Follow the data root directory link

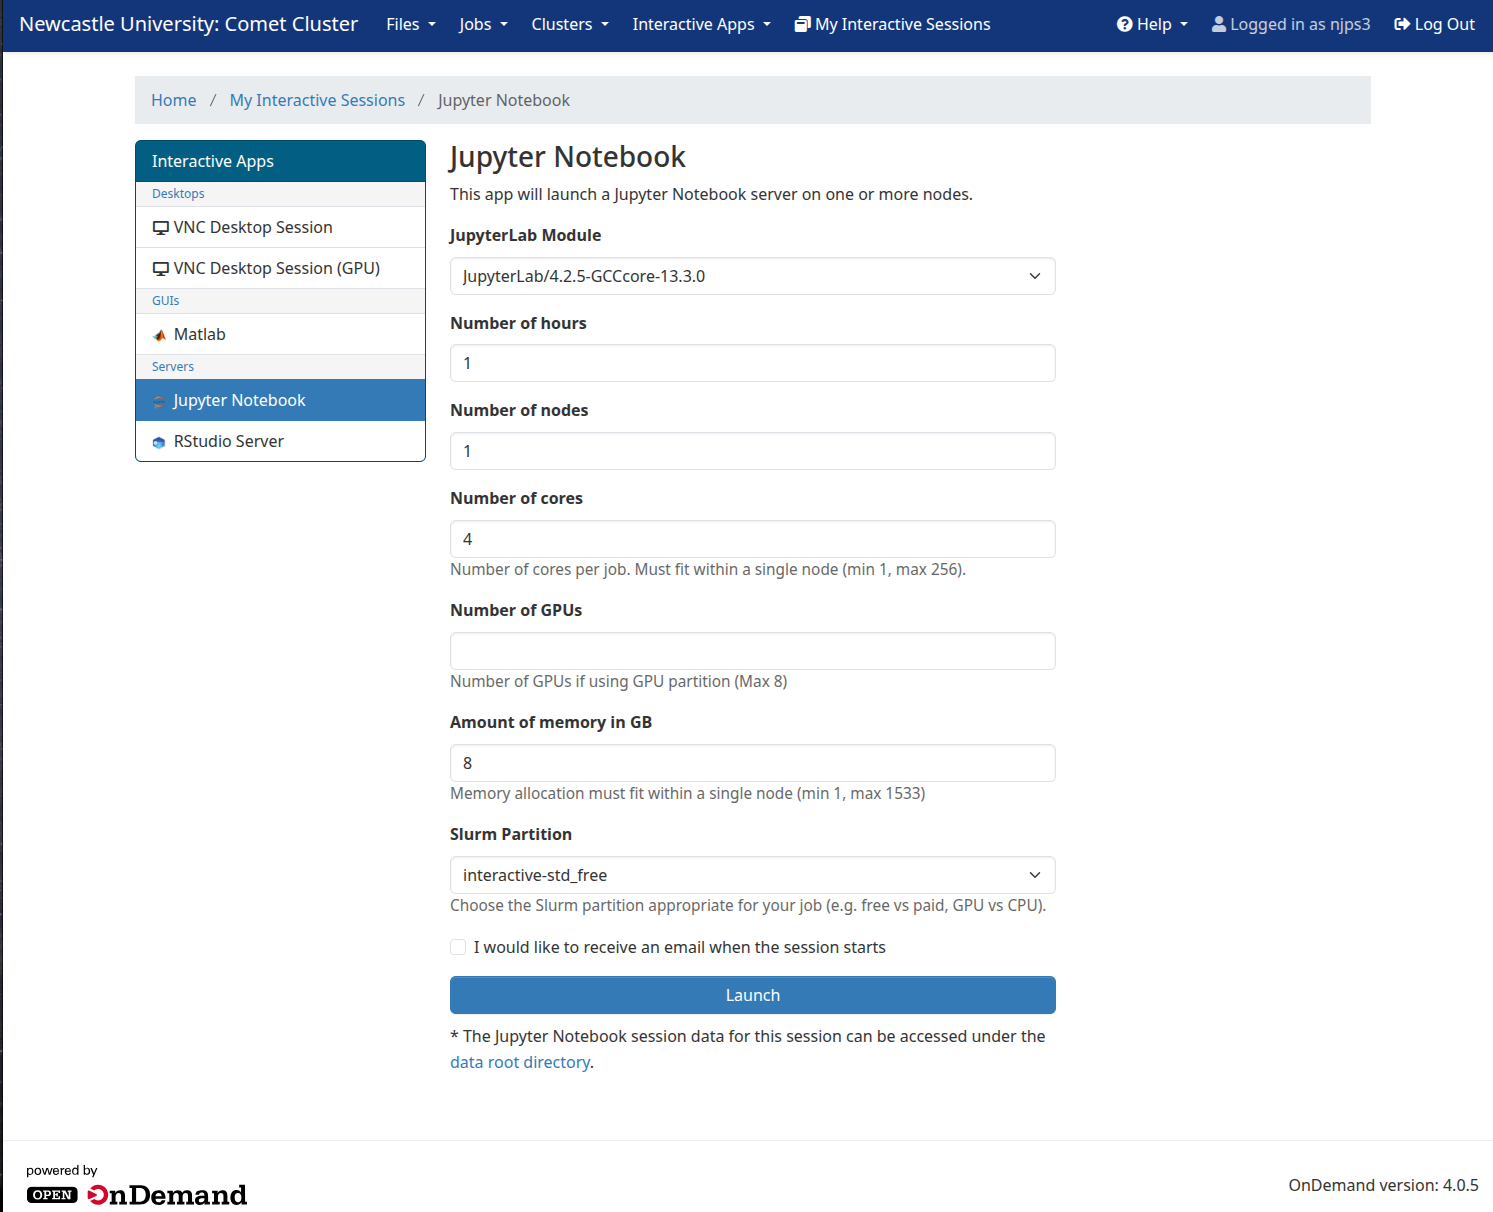click(519, 1062)
